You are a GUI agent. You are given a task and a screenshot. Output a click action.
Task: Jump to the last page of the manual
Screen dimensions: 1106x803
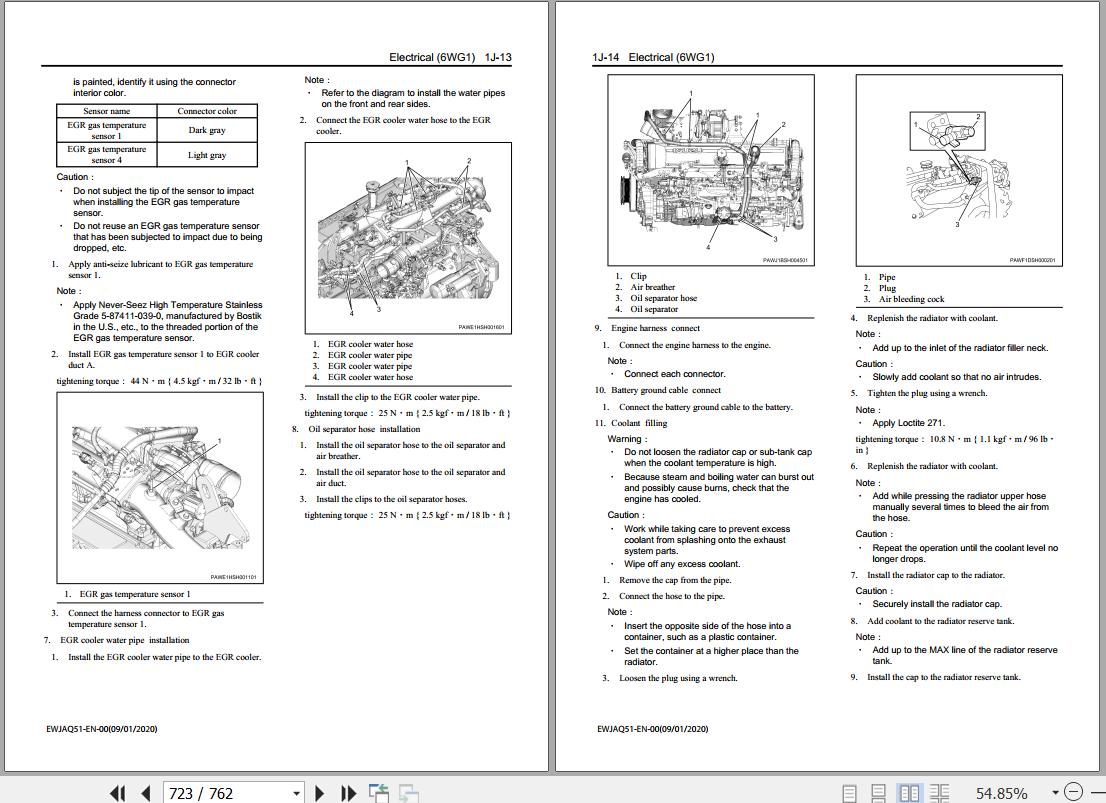click(x=348, y=792)
